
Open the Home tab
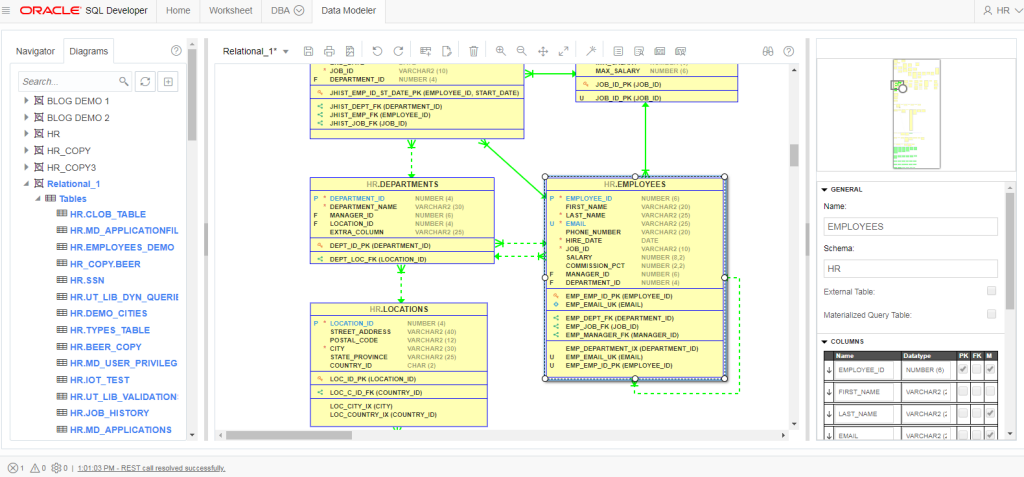coord(178,11)
